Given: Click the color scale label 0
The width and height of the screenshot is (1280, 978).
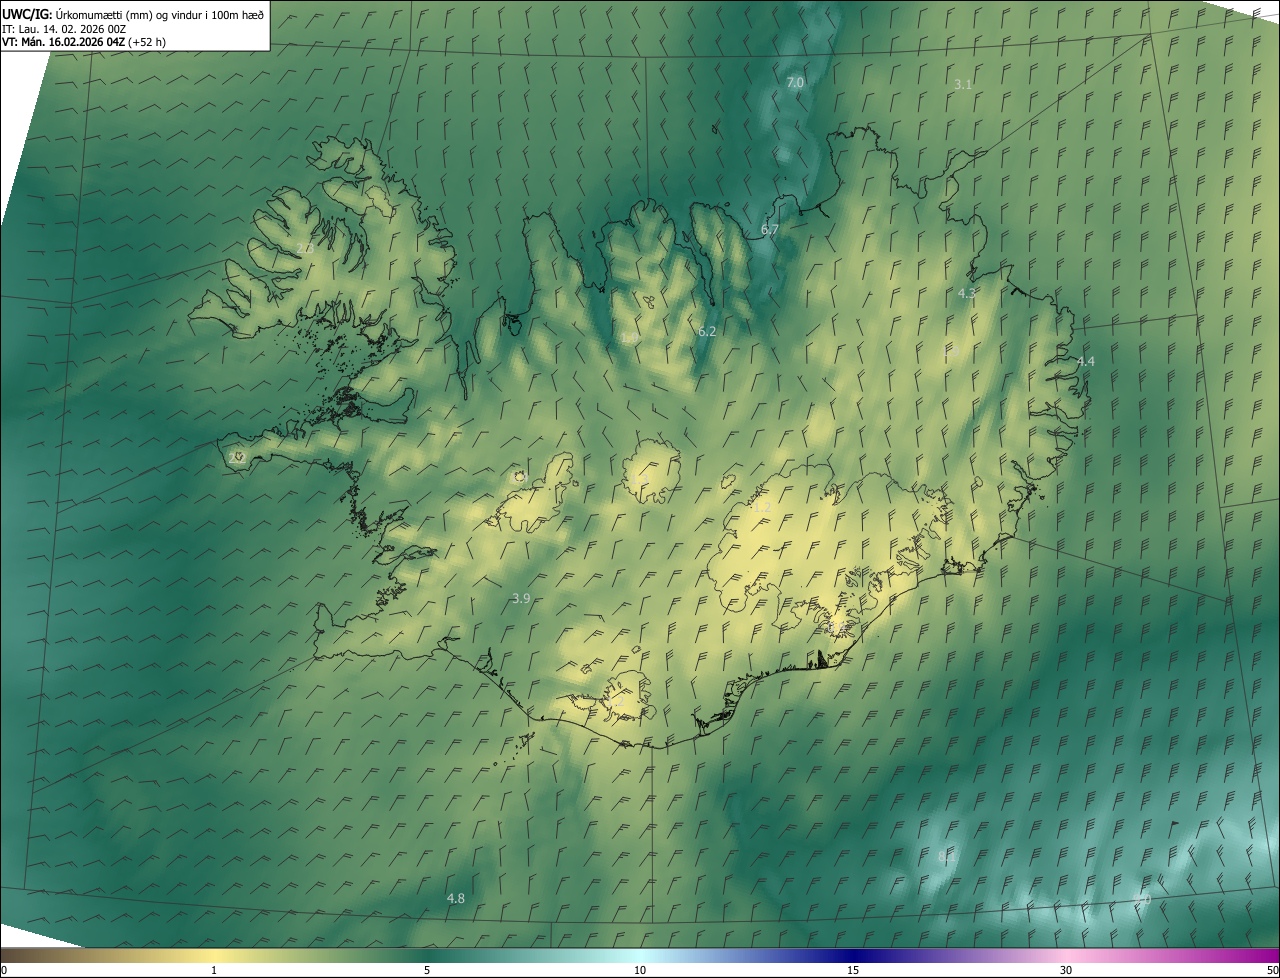Looking at the screenshot, I should click(3, 971).
